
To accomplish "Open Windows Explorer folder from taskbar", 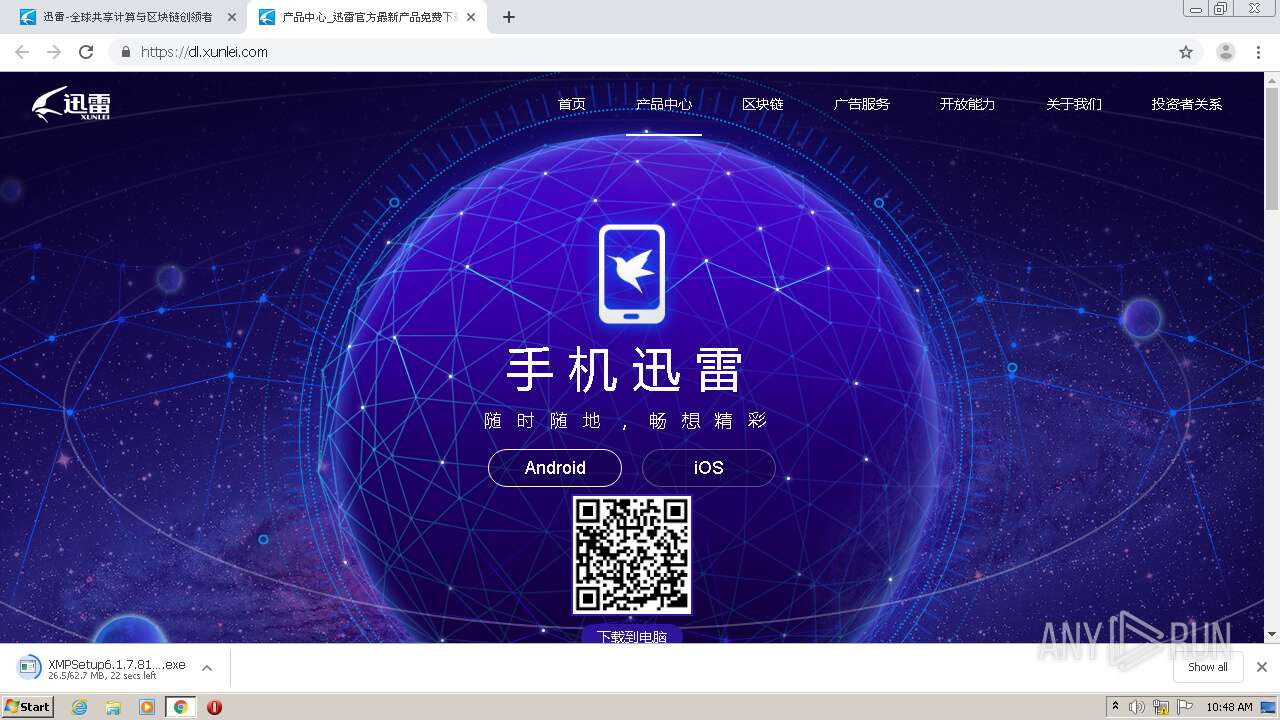I will click(113, 707).
